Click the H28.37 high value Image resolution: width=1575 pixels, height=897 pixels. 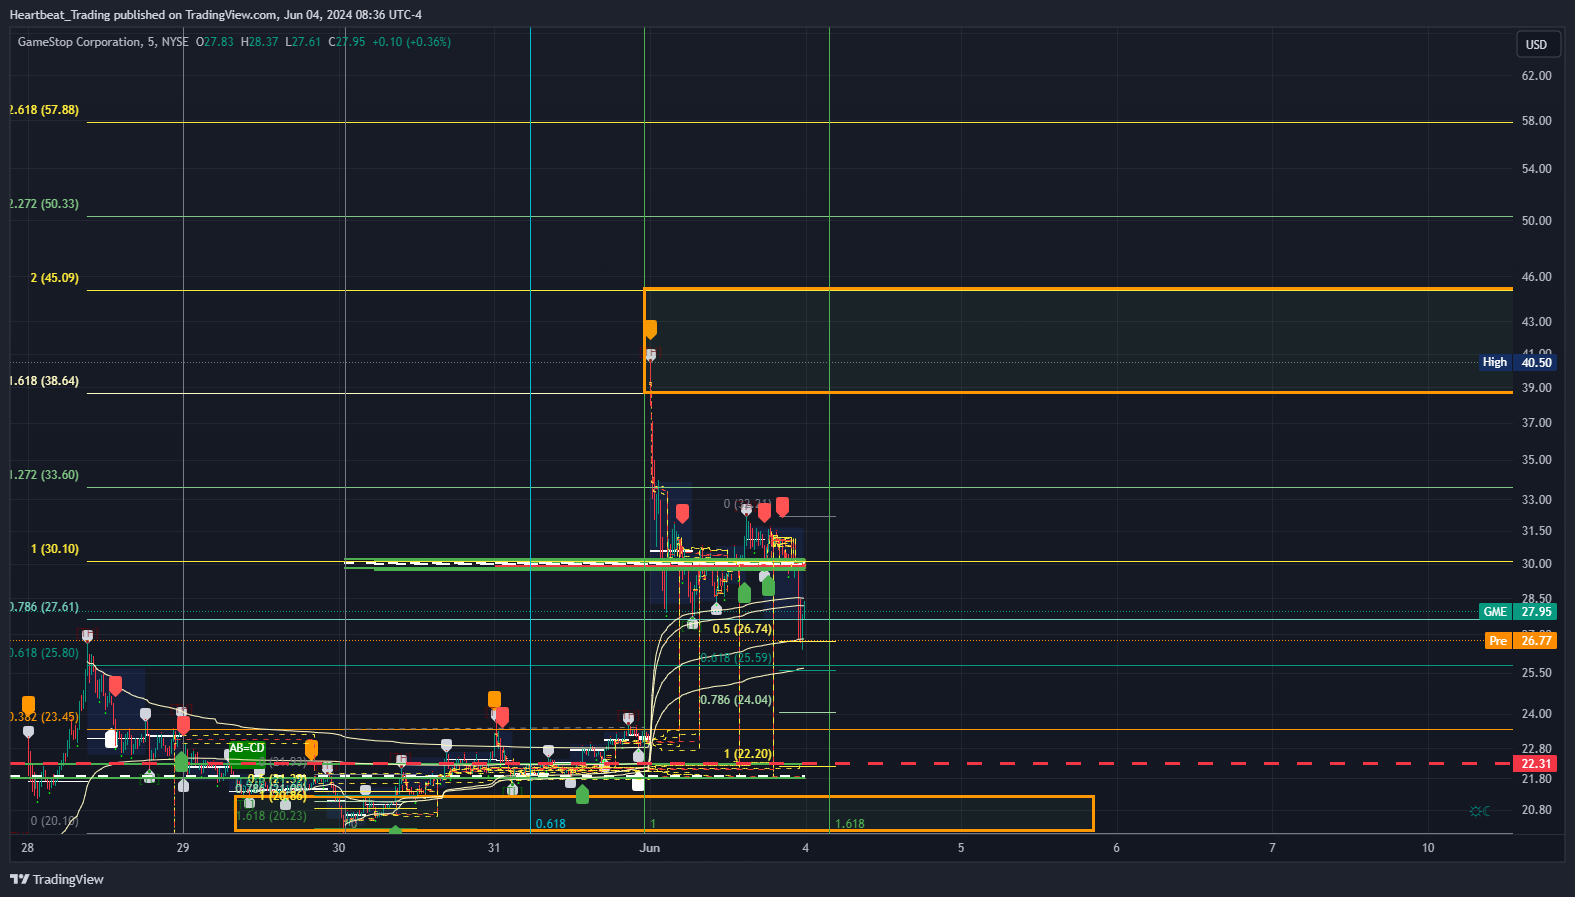(259, 42)
